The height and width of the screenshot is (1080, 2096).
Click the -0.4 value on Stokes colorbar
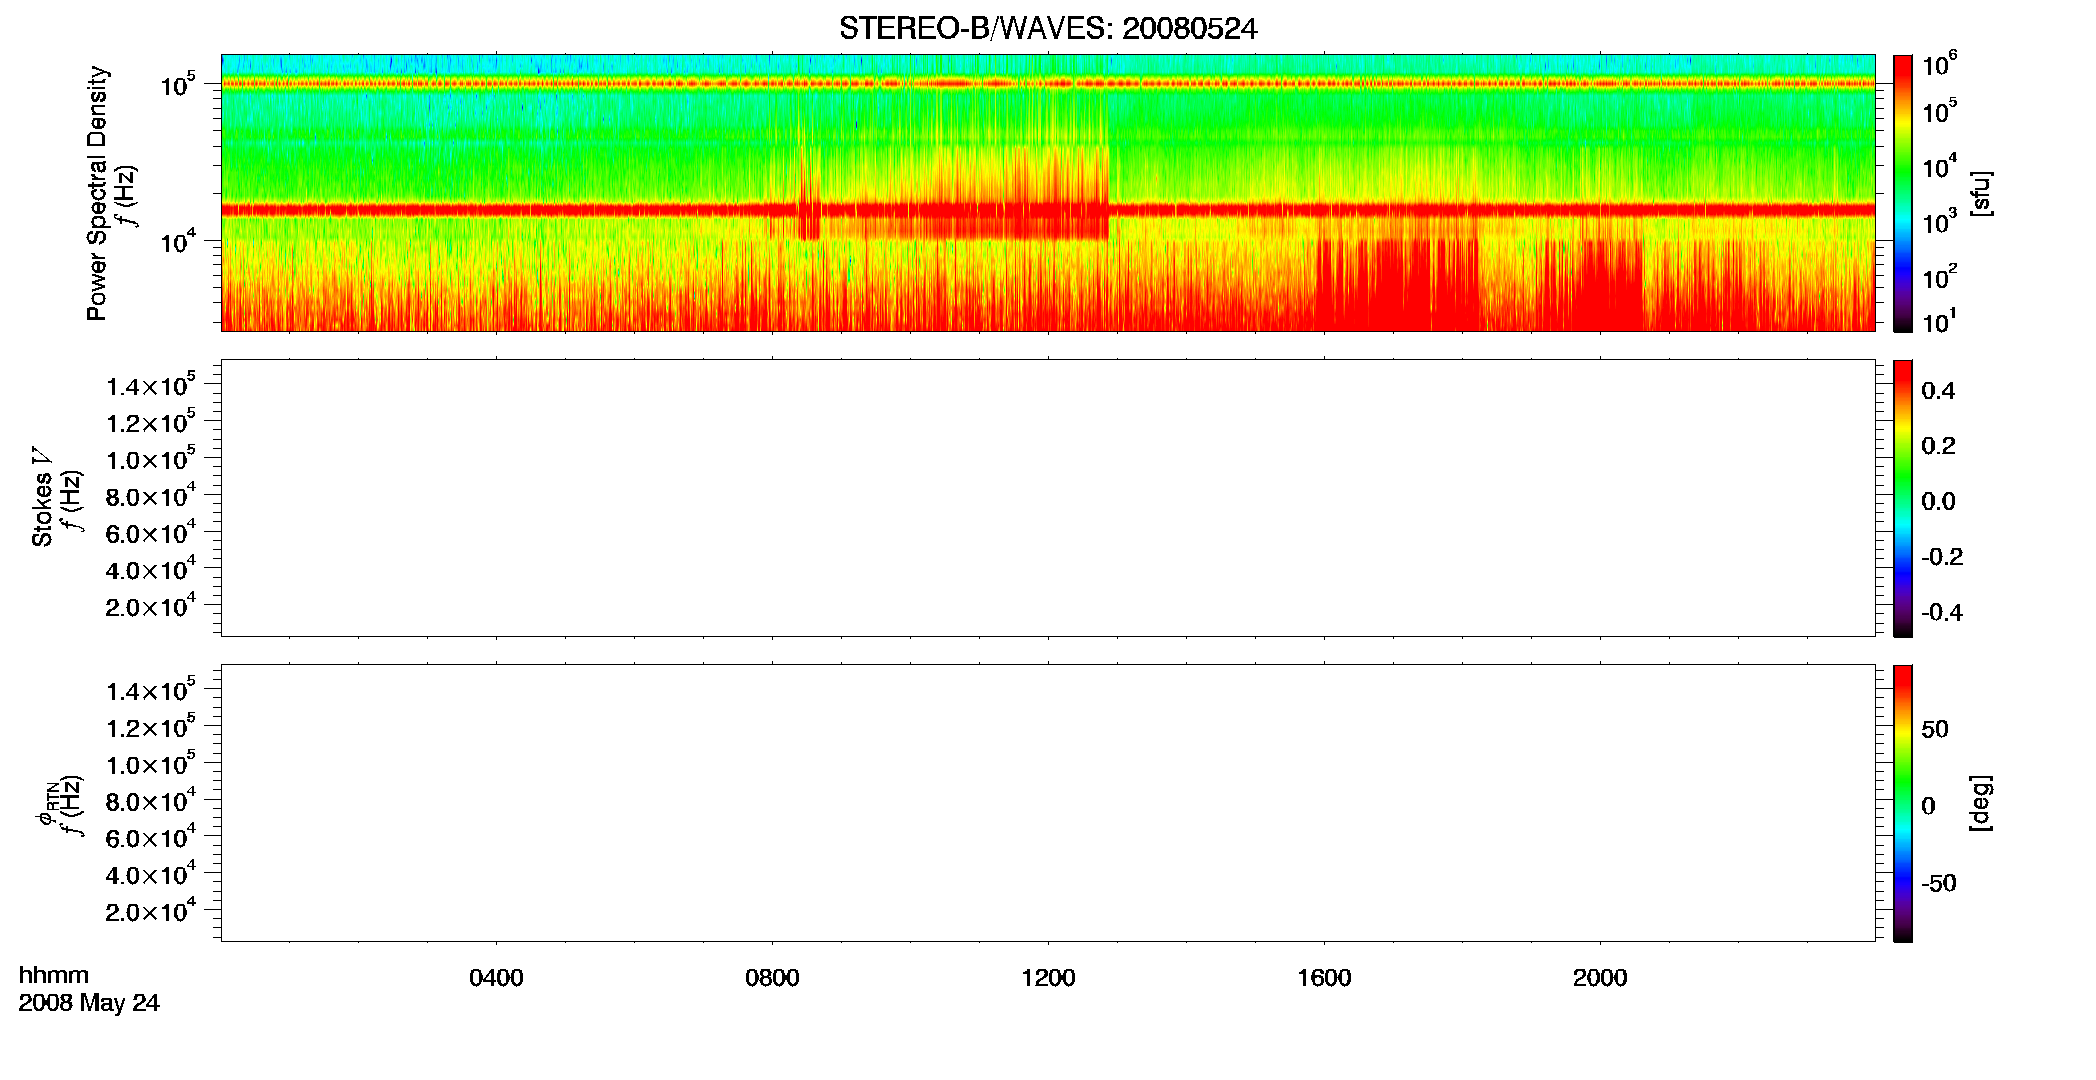pyautogui.click(x=1942, y=613)
